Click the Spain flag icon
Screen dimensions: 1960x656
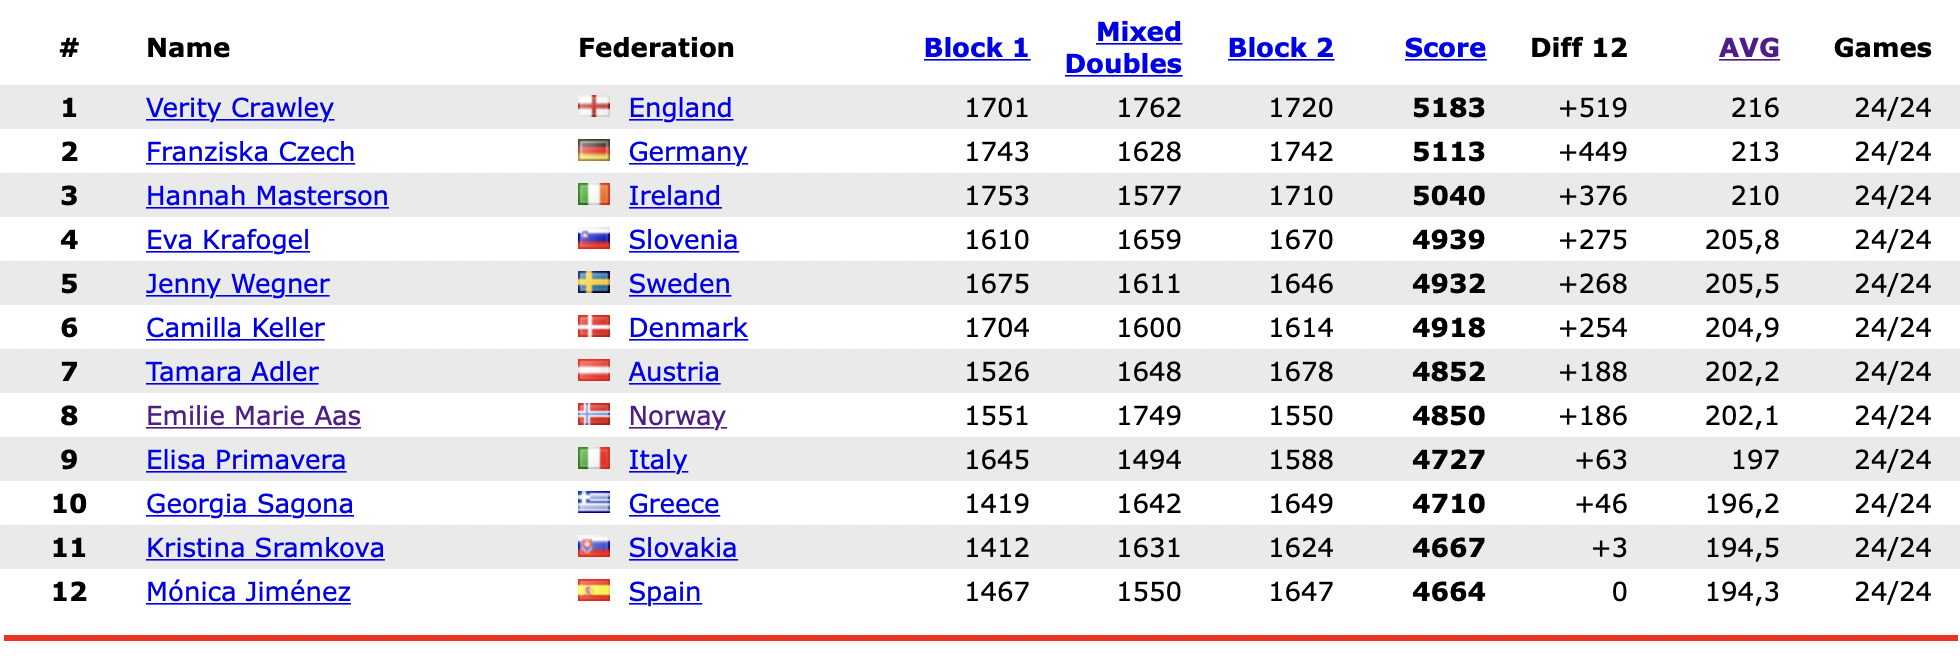pos(594,590)
